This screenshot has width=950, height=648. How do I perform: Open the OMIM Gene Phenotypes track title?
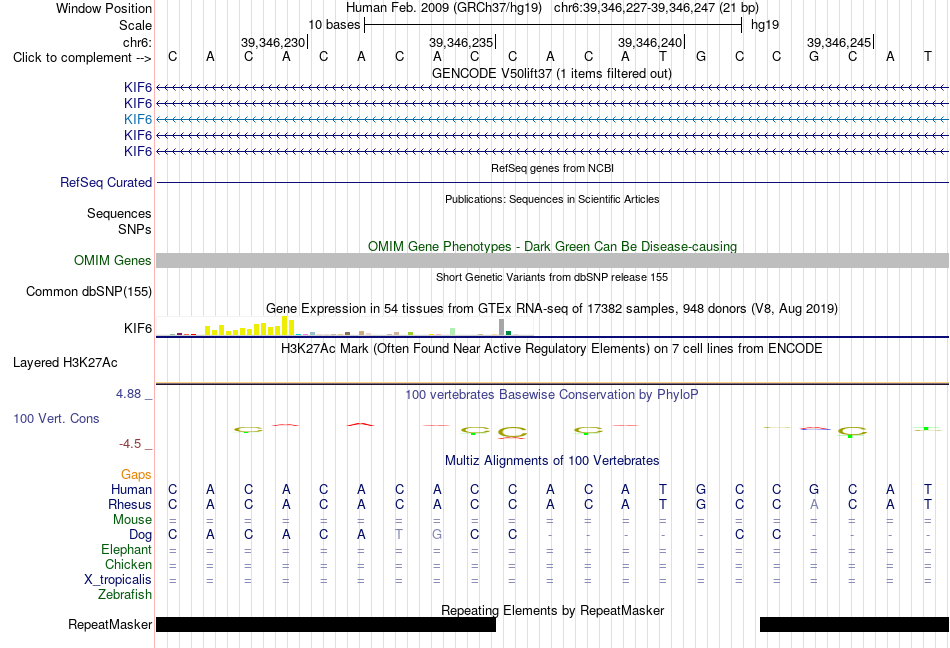tap(552, 246)
